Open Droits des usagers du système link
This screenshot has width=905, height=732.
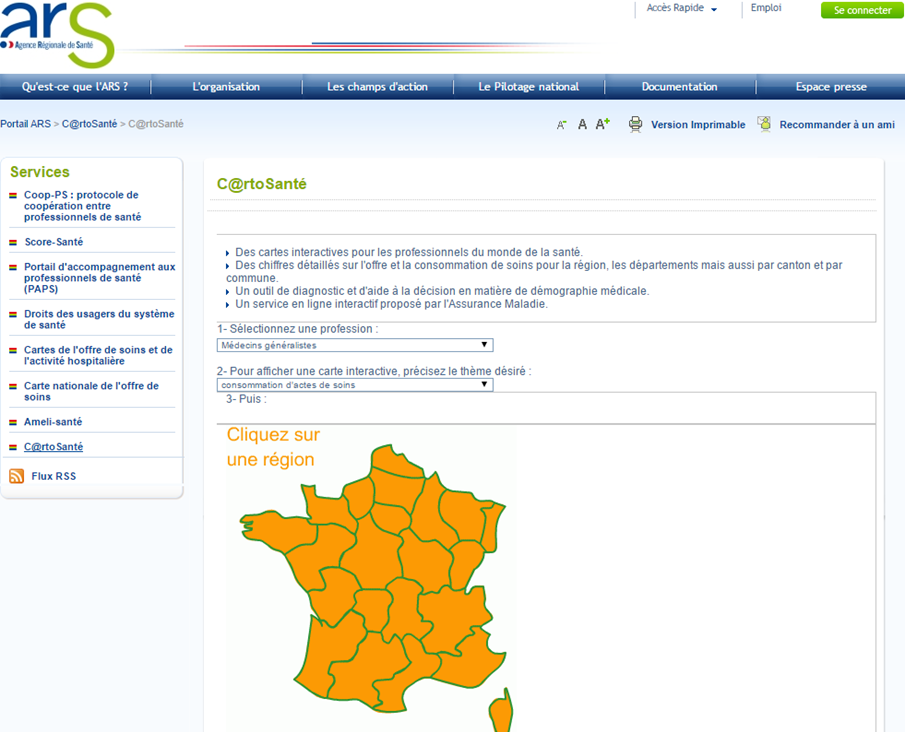(99, 319)
